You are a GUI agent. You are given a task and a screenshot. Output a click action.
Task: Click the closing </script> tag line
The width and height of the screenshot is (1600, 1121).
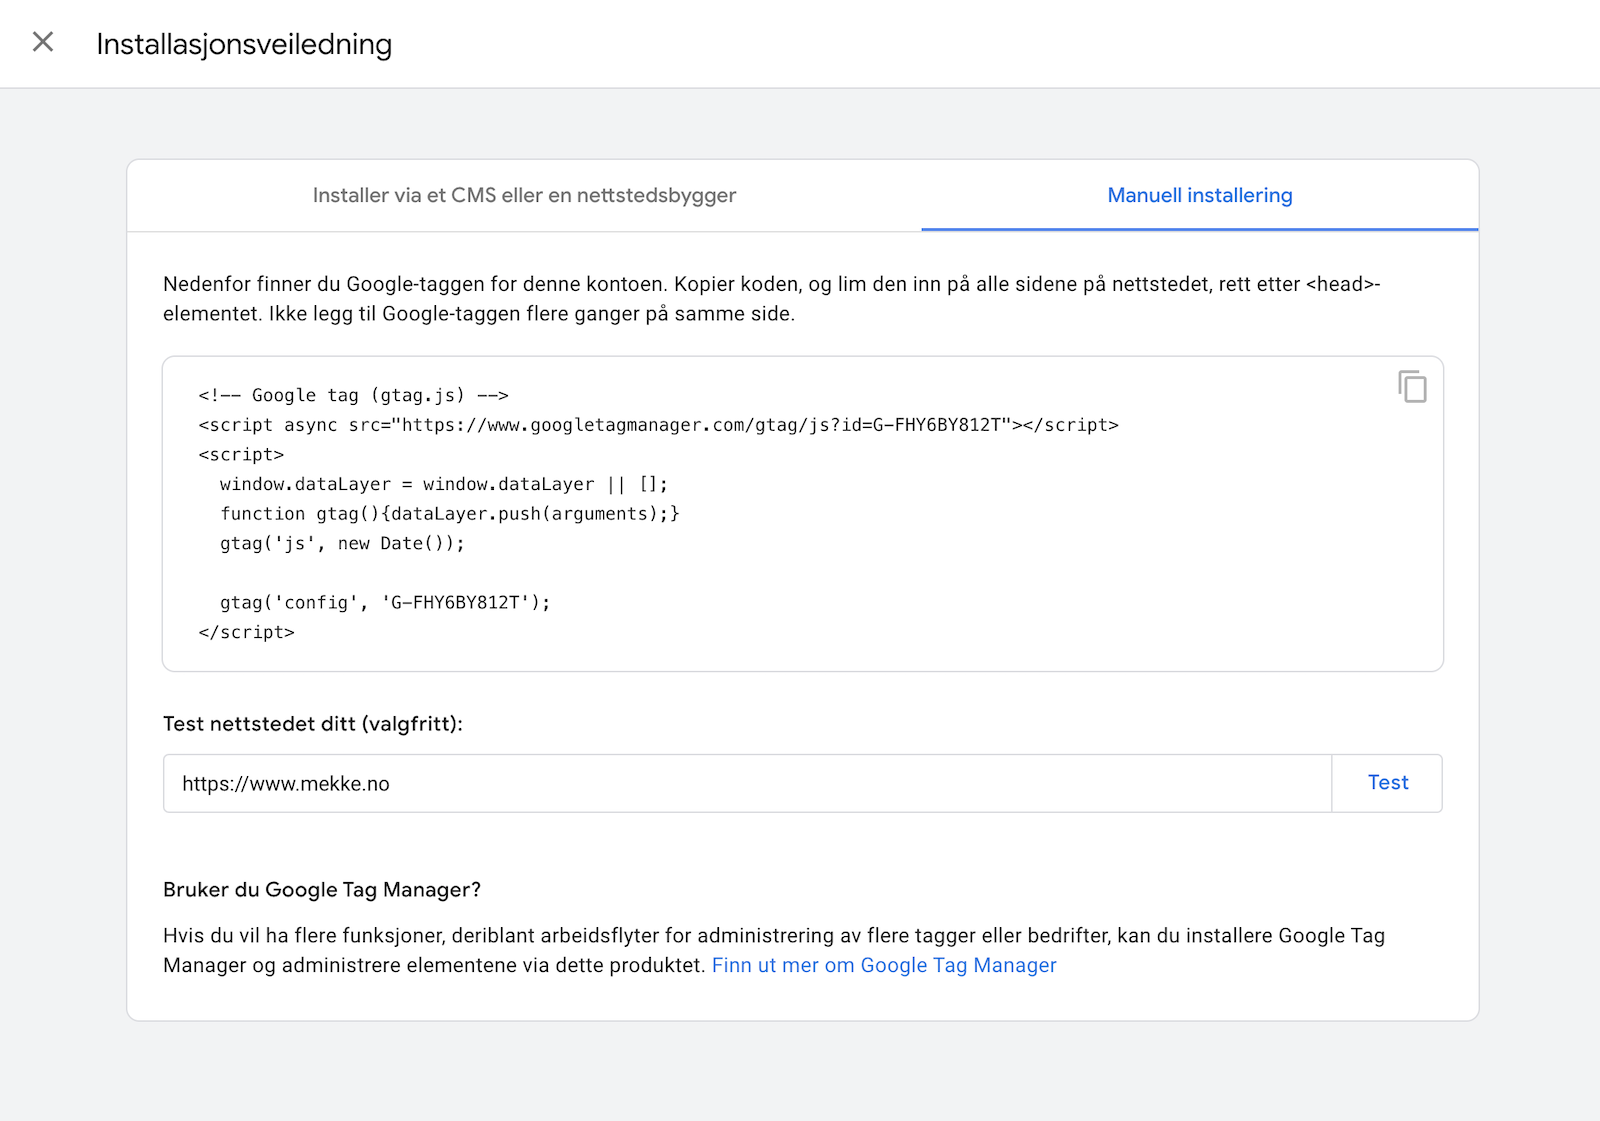click(x=246, y=632)
